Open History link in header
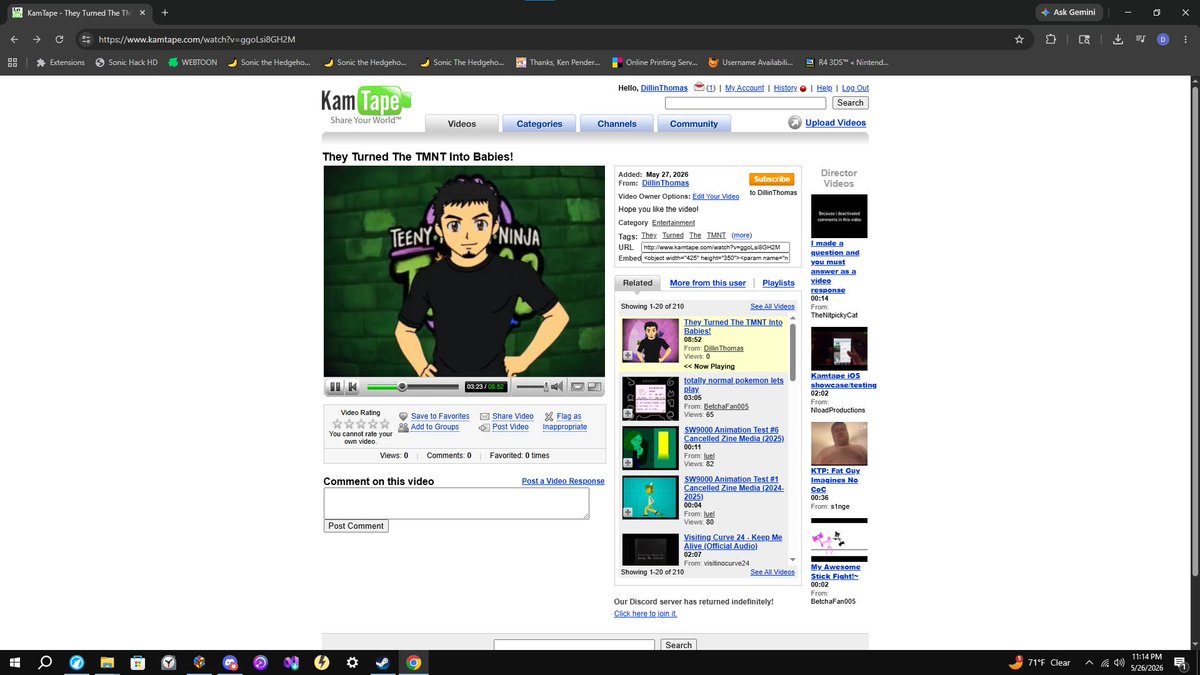 point(785,88)
